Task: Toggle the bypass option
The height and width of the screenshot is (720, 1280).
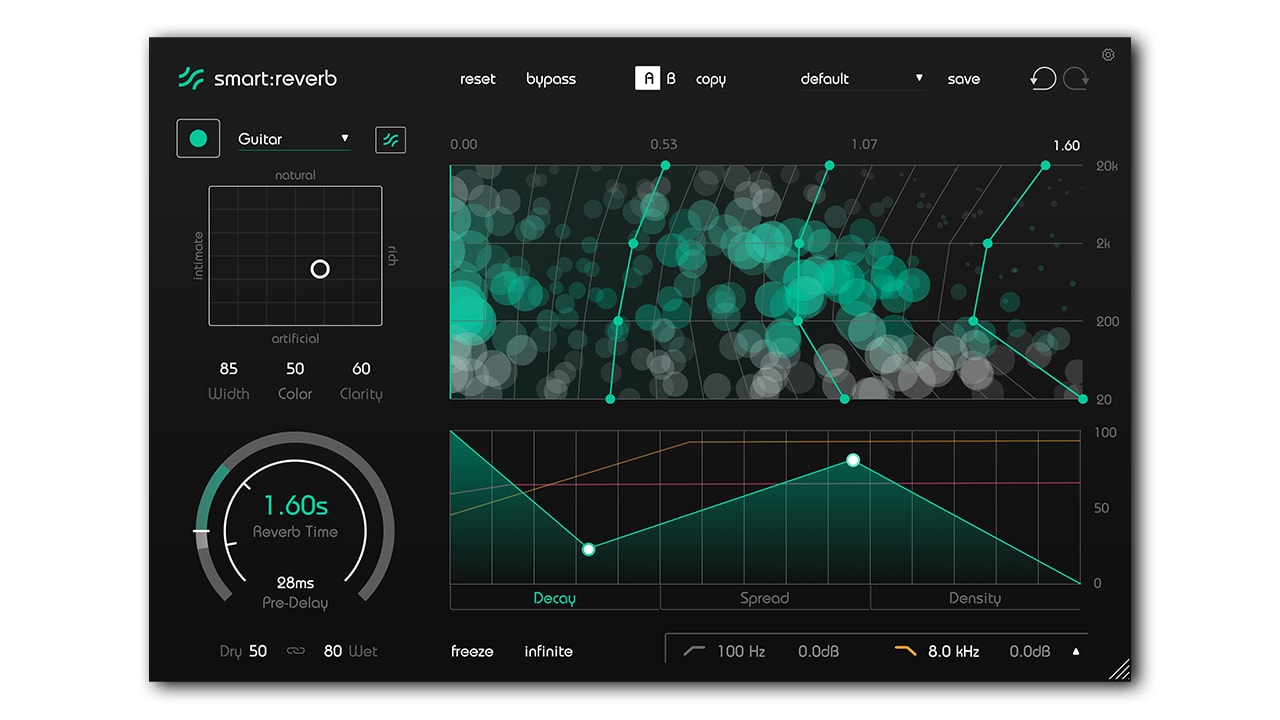Action: [x=551, y=79]
